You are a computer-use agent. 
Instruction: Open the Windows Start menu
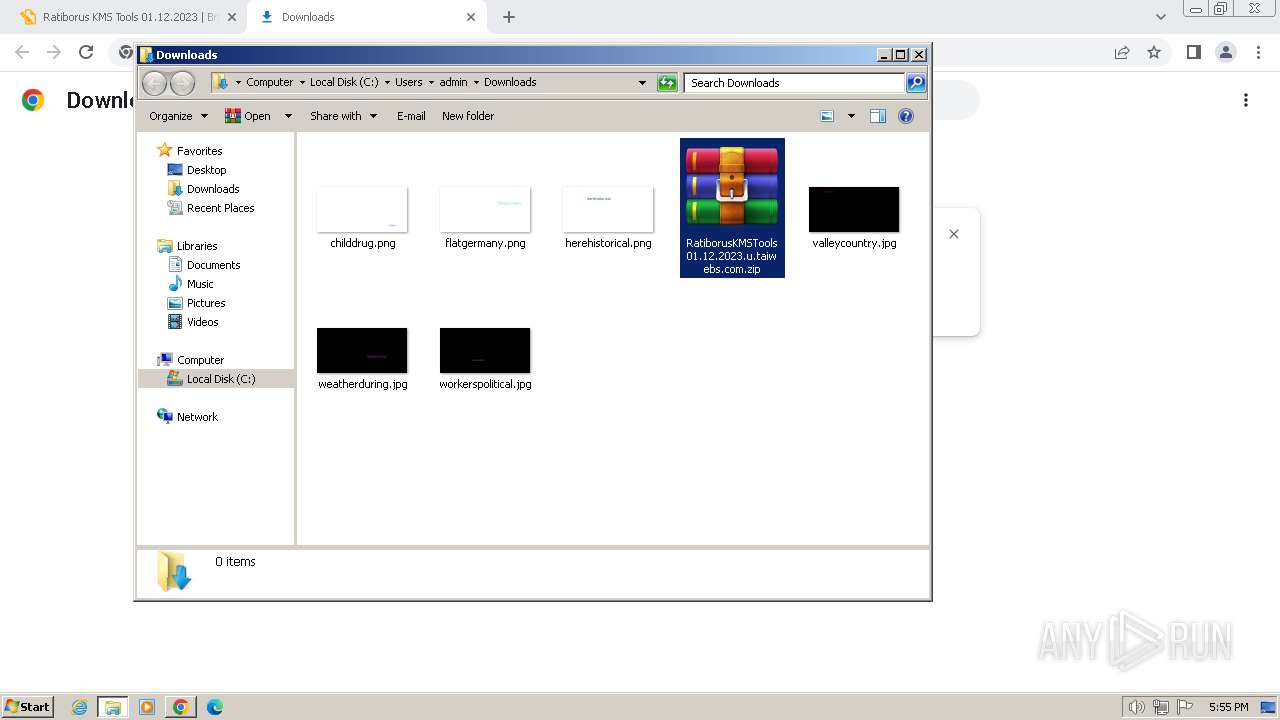(28, 706)
